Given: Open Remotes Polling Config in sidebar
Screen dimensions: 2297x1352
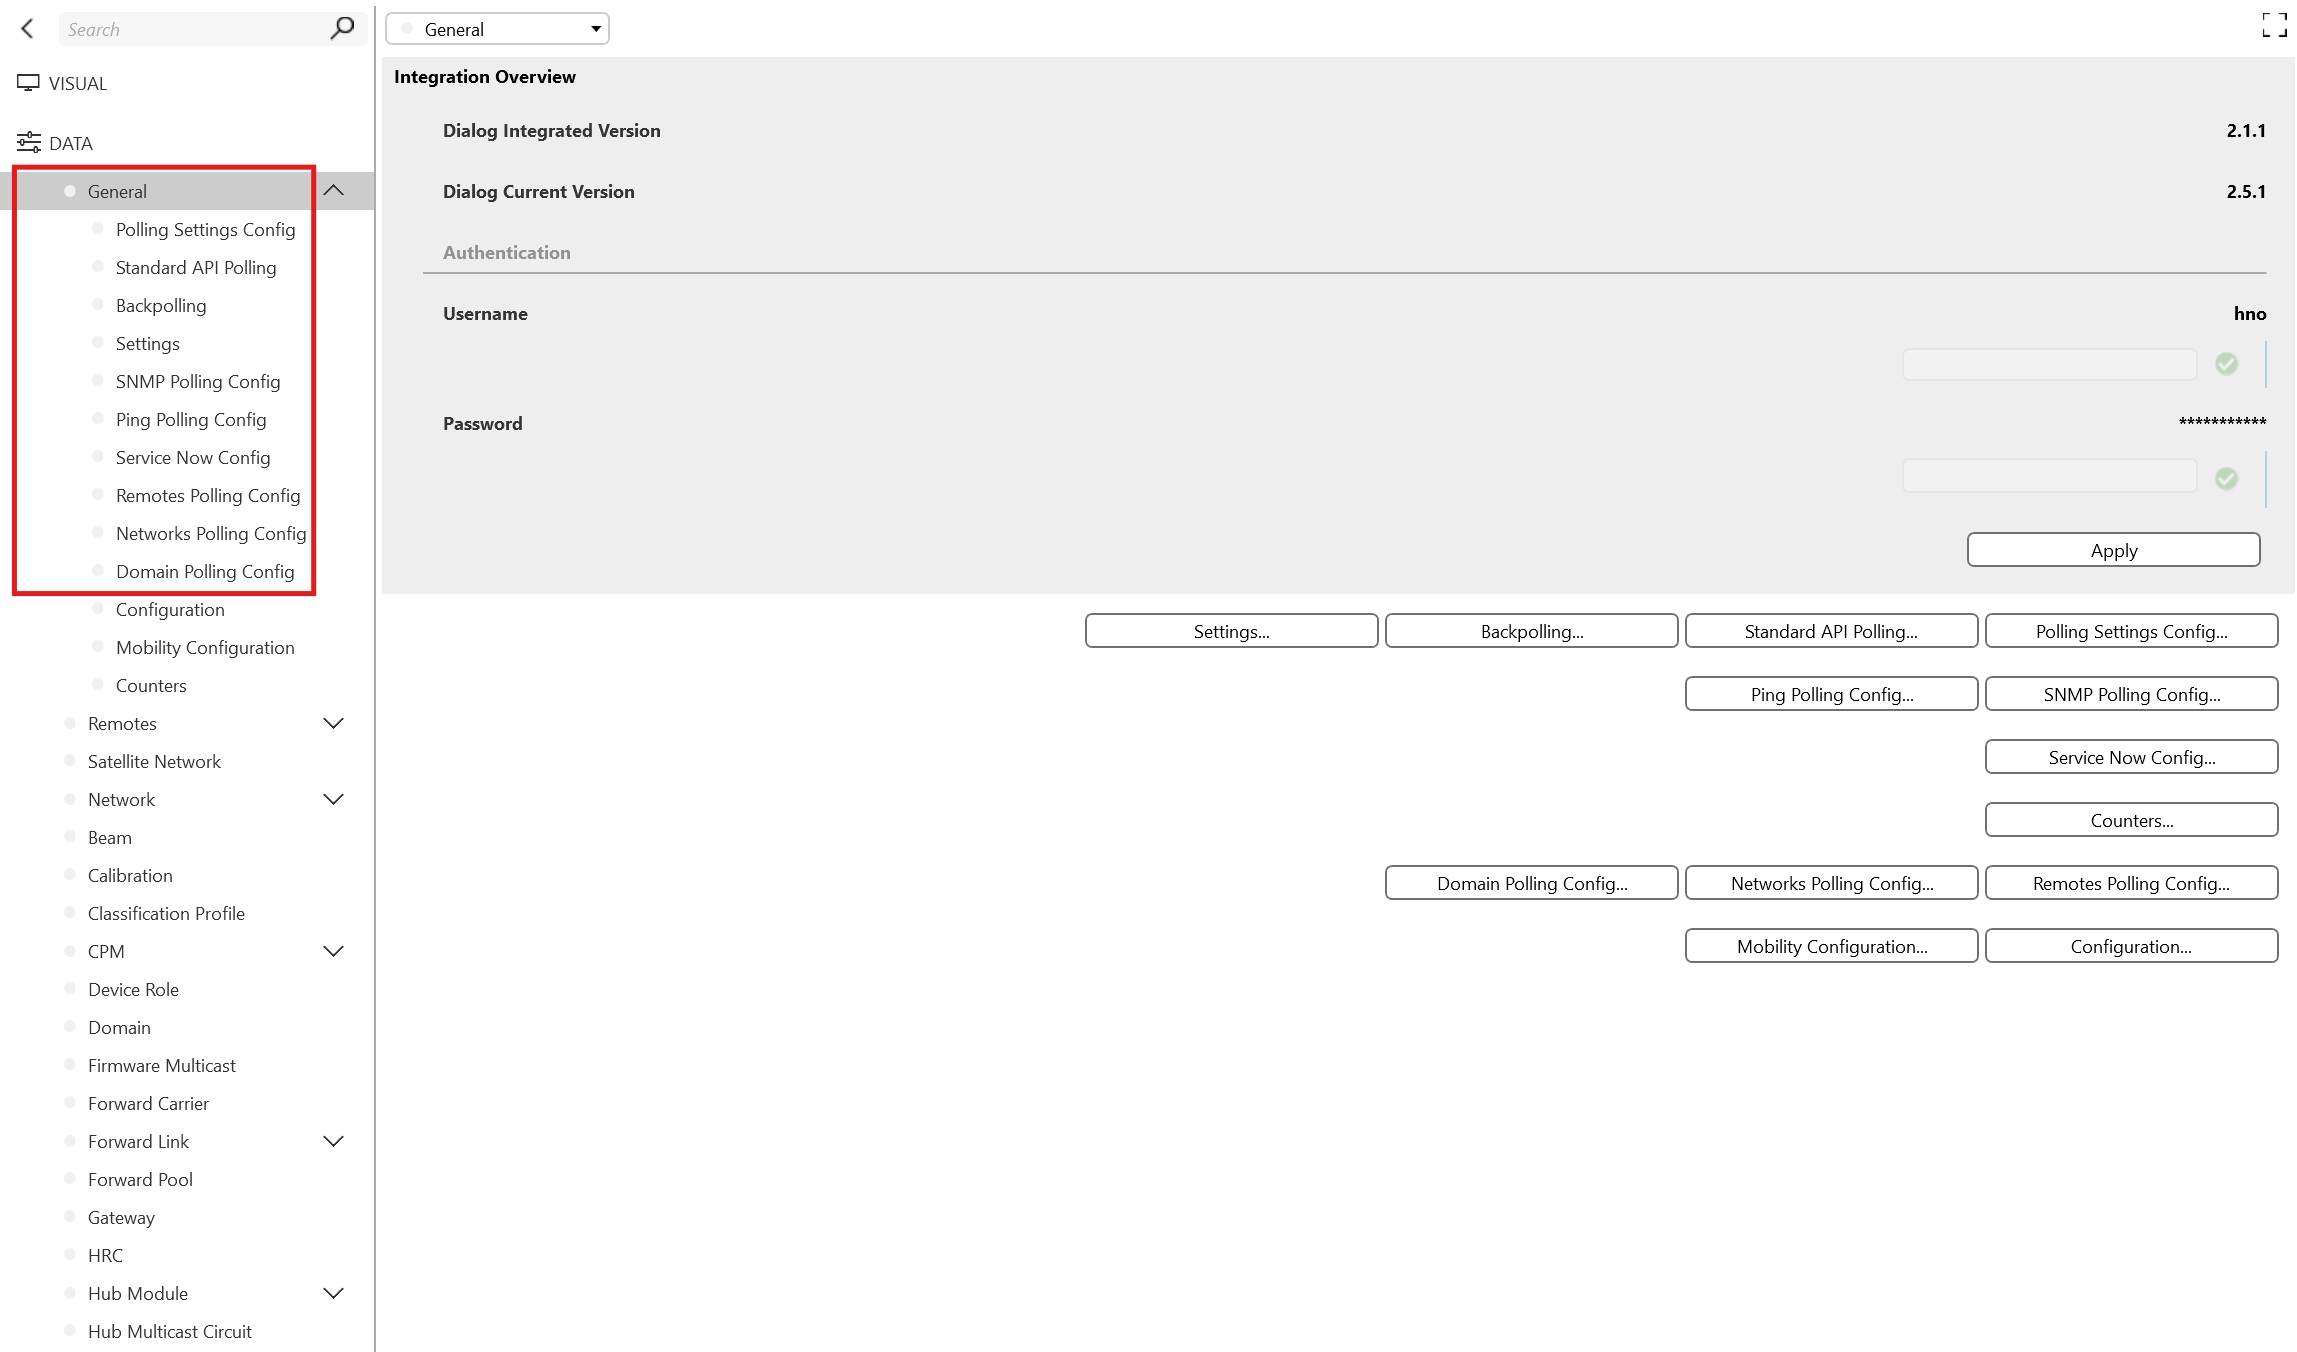Looking at the screenshot, I should pos(208,495).
